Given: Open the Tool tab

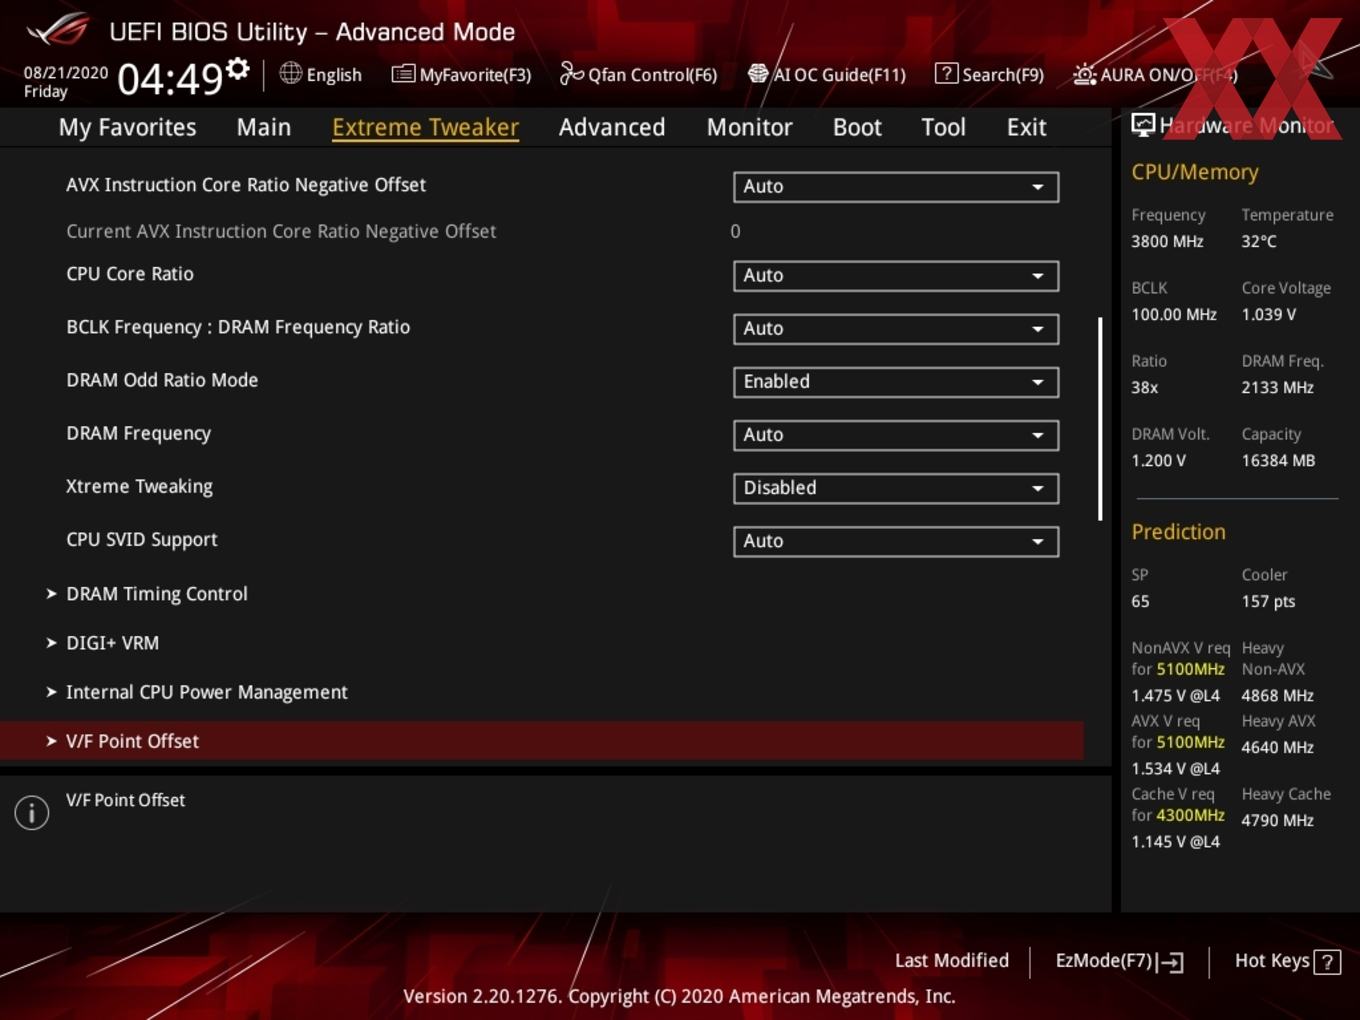Looking at the screenshot, I should (943, 127).
